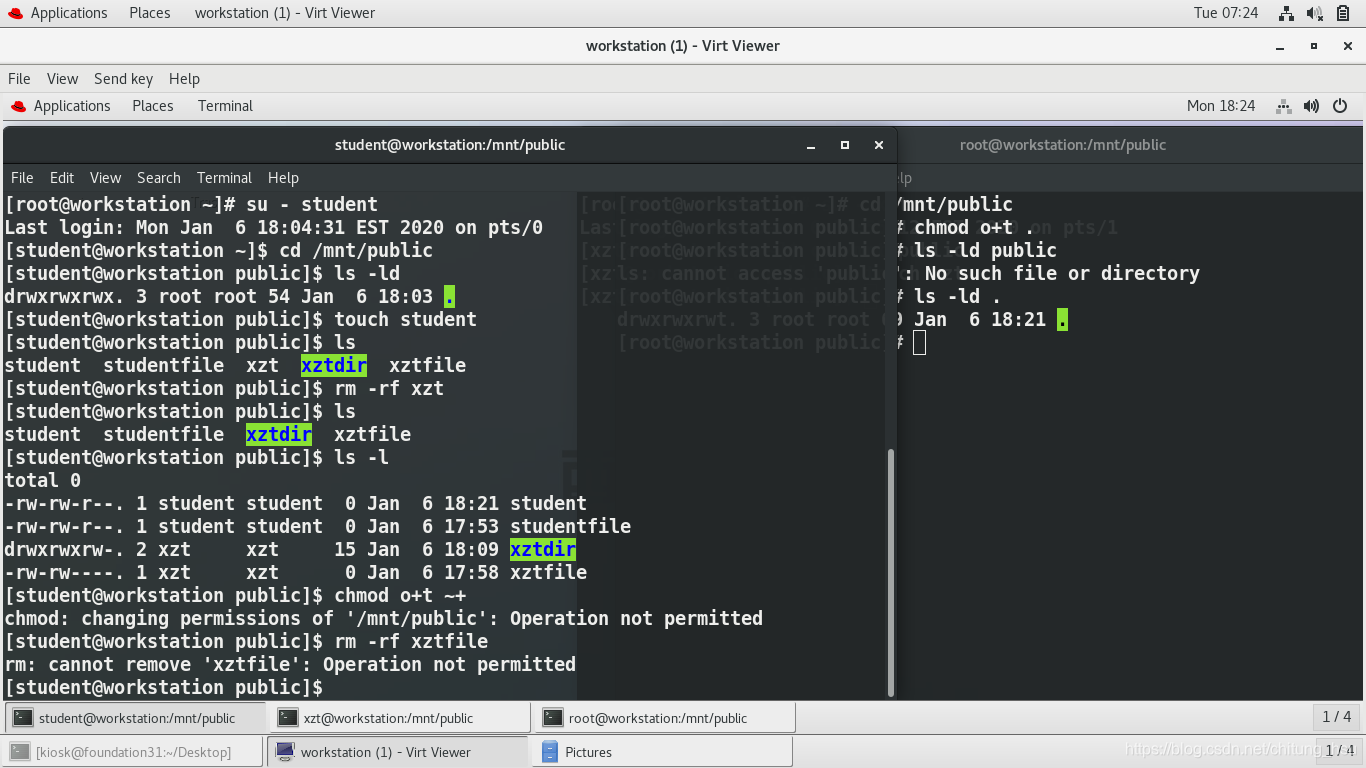Click 'rm -rf xztfile' command text

coord(411,641)
